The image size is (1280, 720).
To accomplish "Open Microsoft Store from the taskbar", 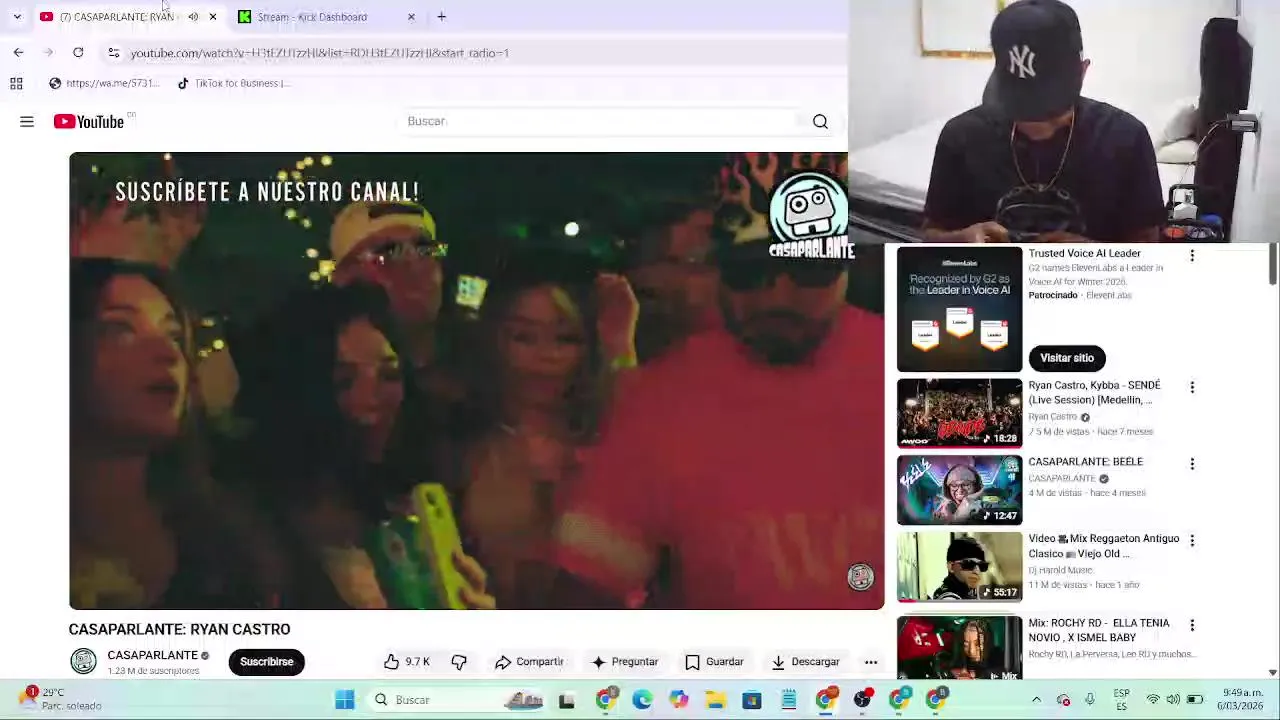I will (752, 700).
